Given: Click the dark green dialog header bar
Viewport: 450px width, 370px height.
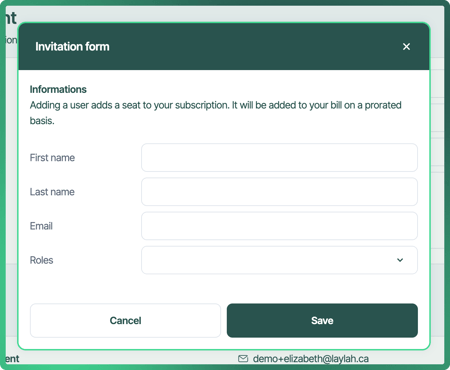Looking at the screenshot, I should [224, 47].
